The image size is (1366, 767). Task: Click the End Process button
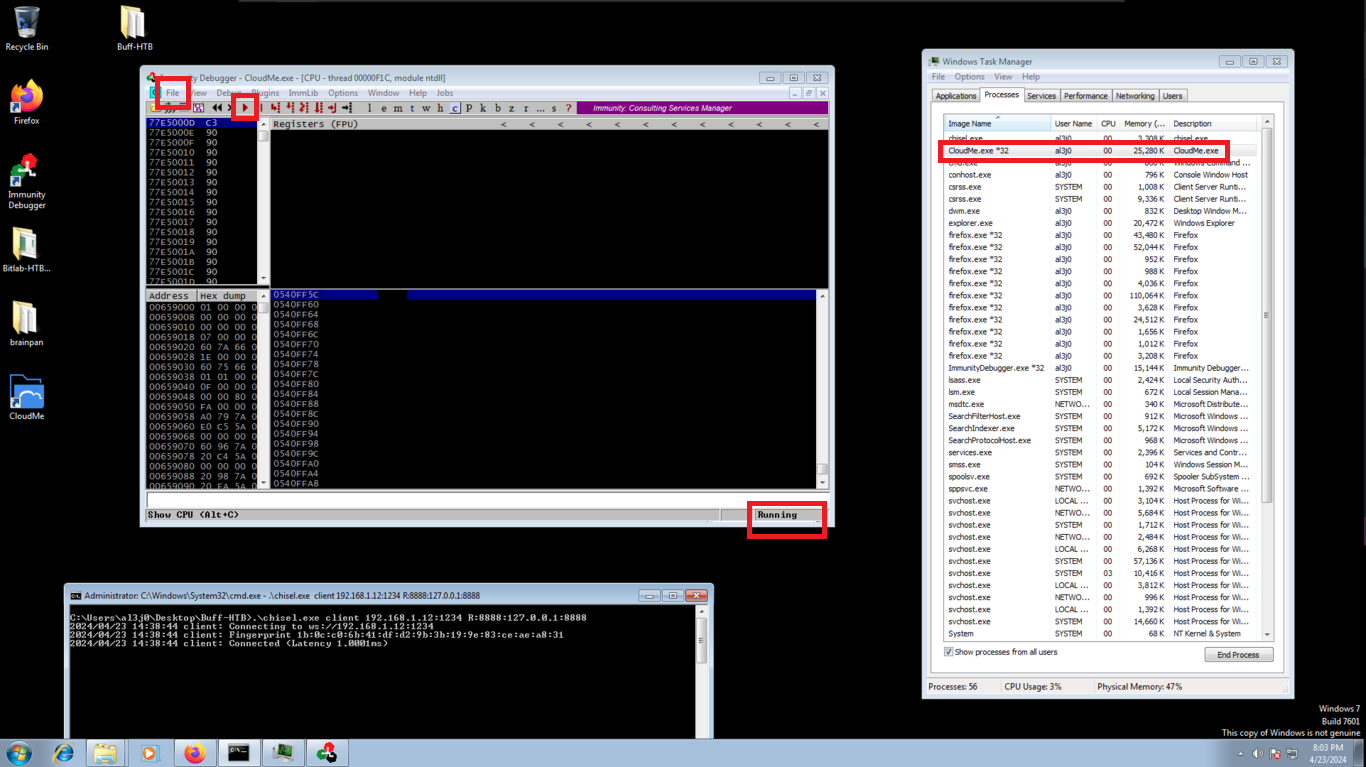[x=1238, y=655]
